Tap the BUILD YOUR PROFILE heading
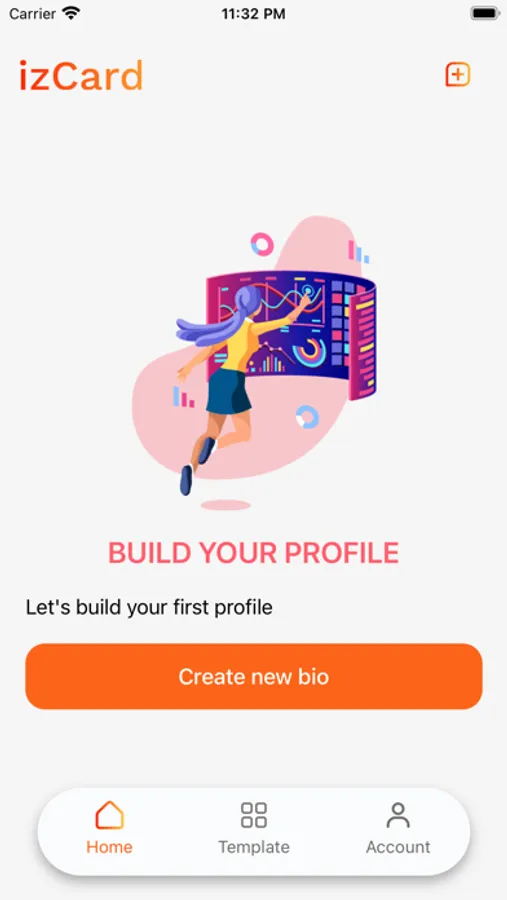Viewport: 507px width, 900px height. (254, 552)
